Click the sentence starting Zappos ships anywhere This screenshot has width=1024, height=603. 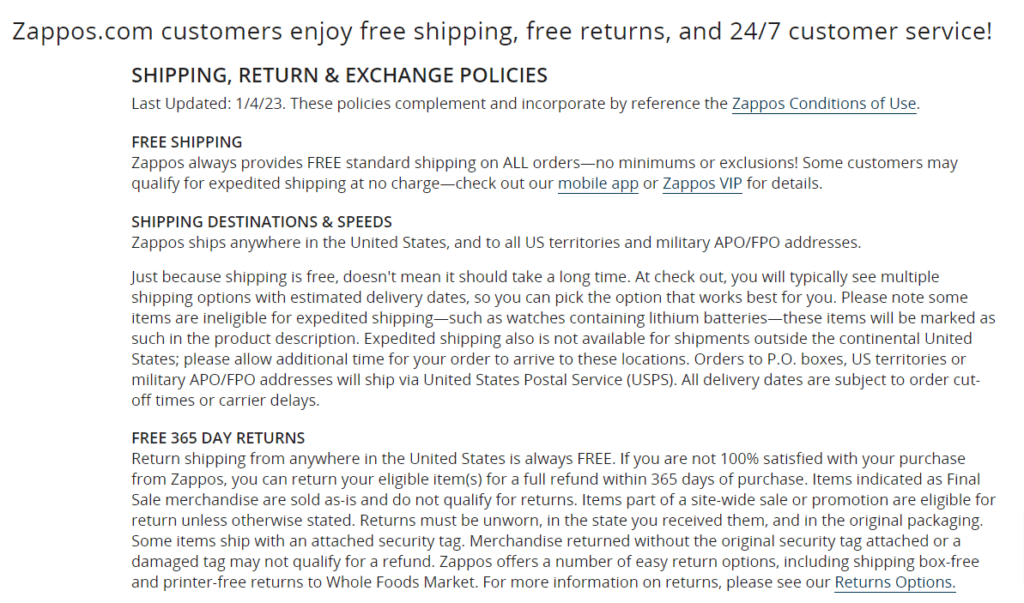tap(496, 243)
